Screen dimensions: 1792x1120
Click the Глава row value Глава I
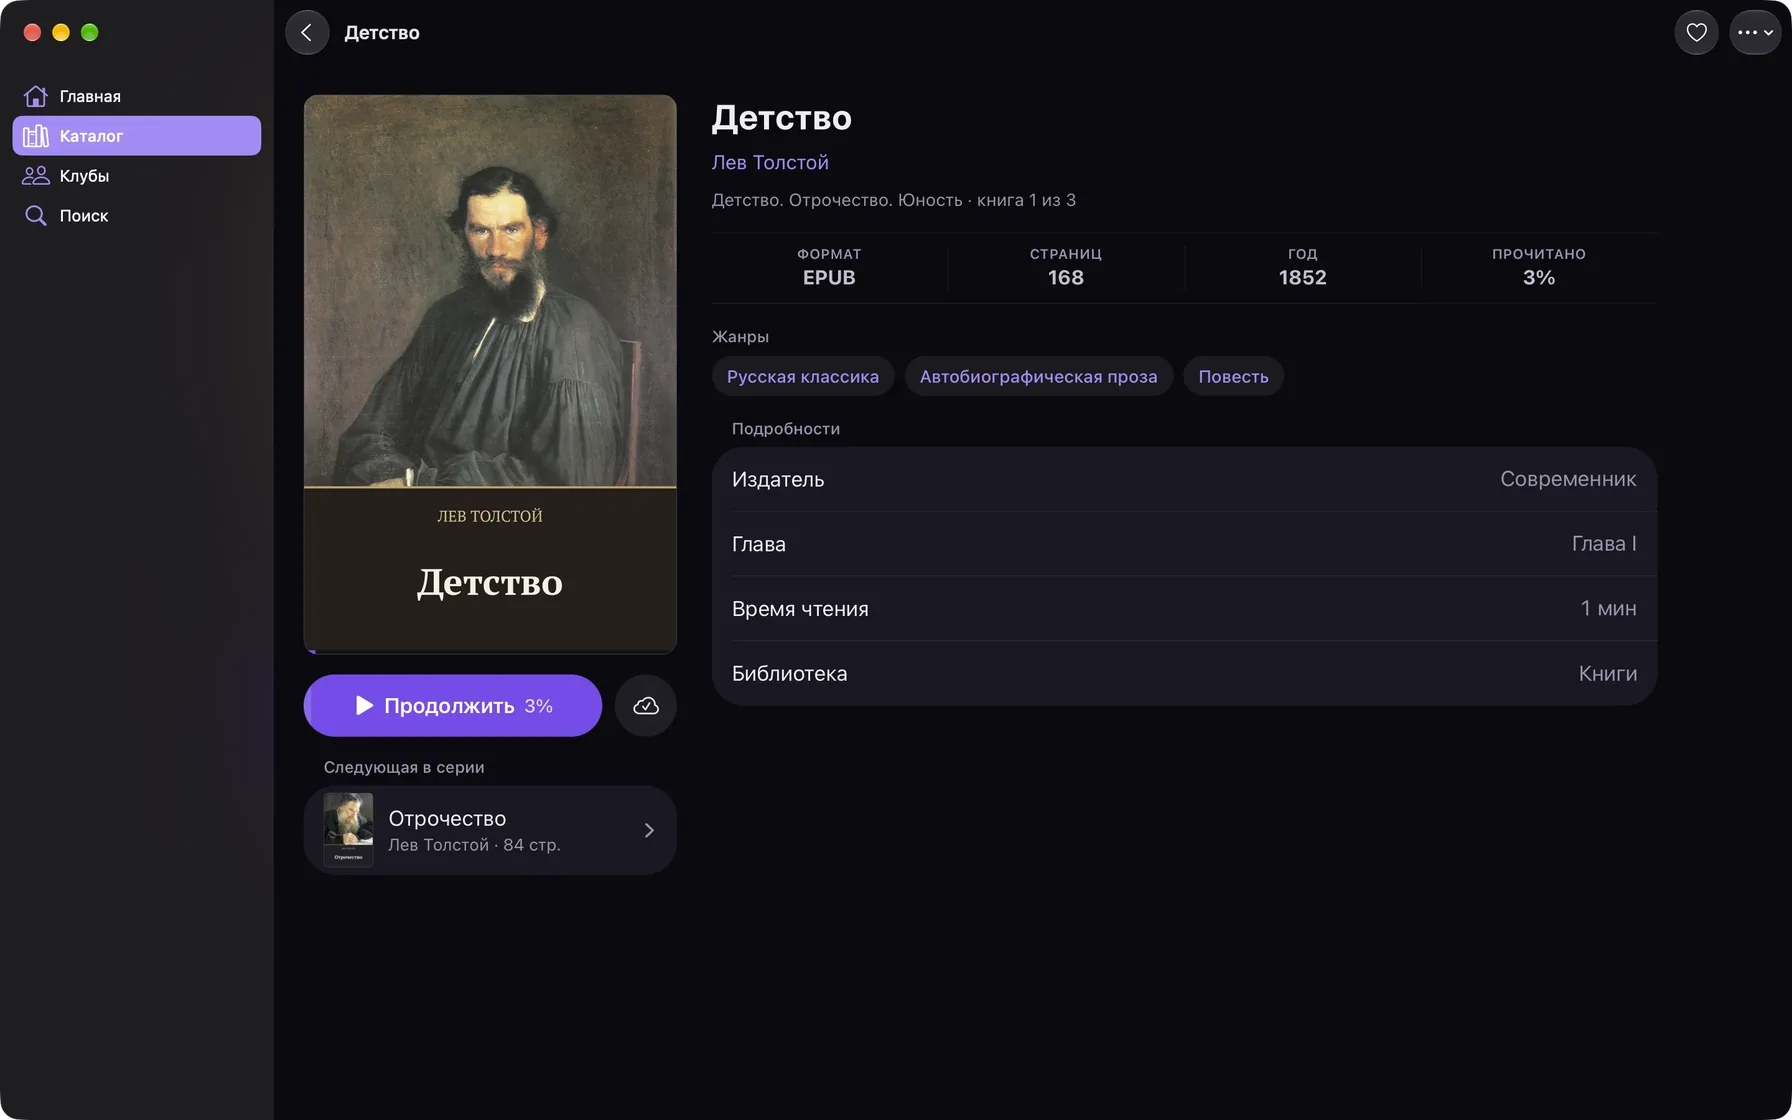pyautogui.click(x=1604, y=544)
